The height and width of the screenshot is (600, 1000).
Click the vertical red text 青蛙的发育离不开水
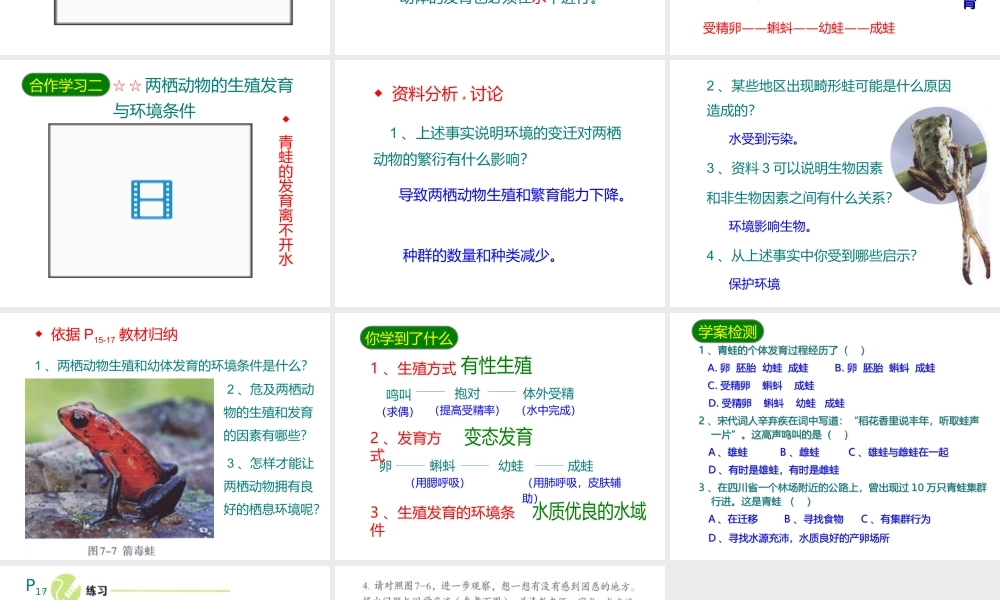point(286,200)
